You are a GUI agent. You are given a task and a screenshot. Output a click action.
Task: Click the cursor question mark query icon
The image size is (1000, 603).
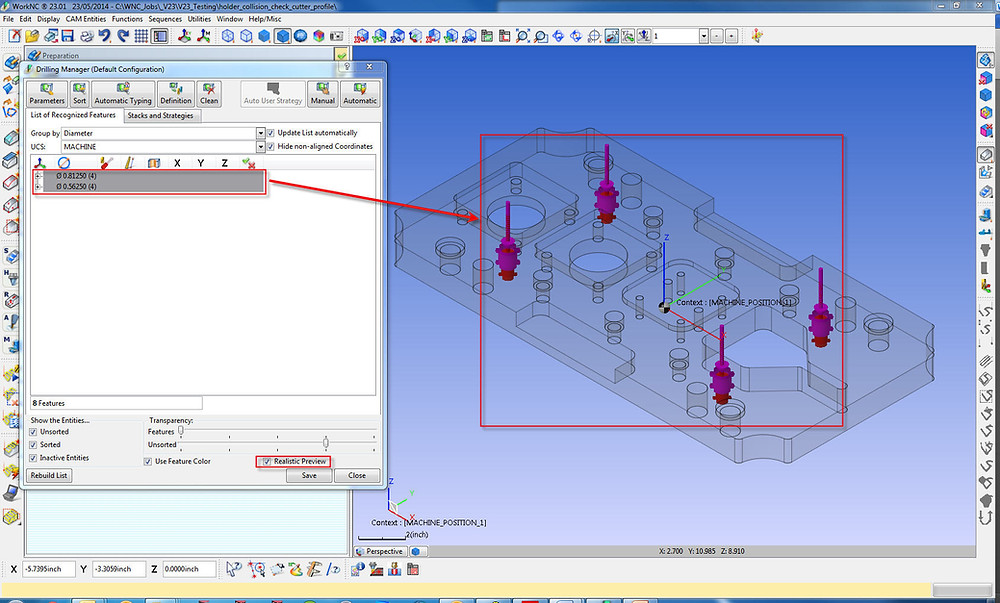tap(234, 569)
